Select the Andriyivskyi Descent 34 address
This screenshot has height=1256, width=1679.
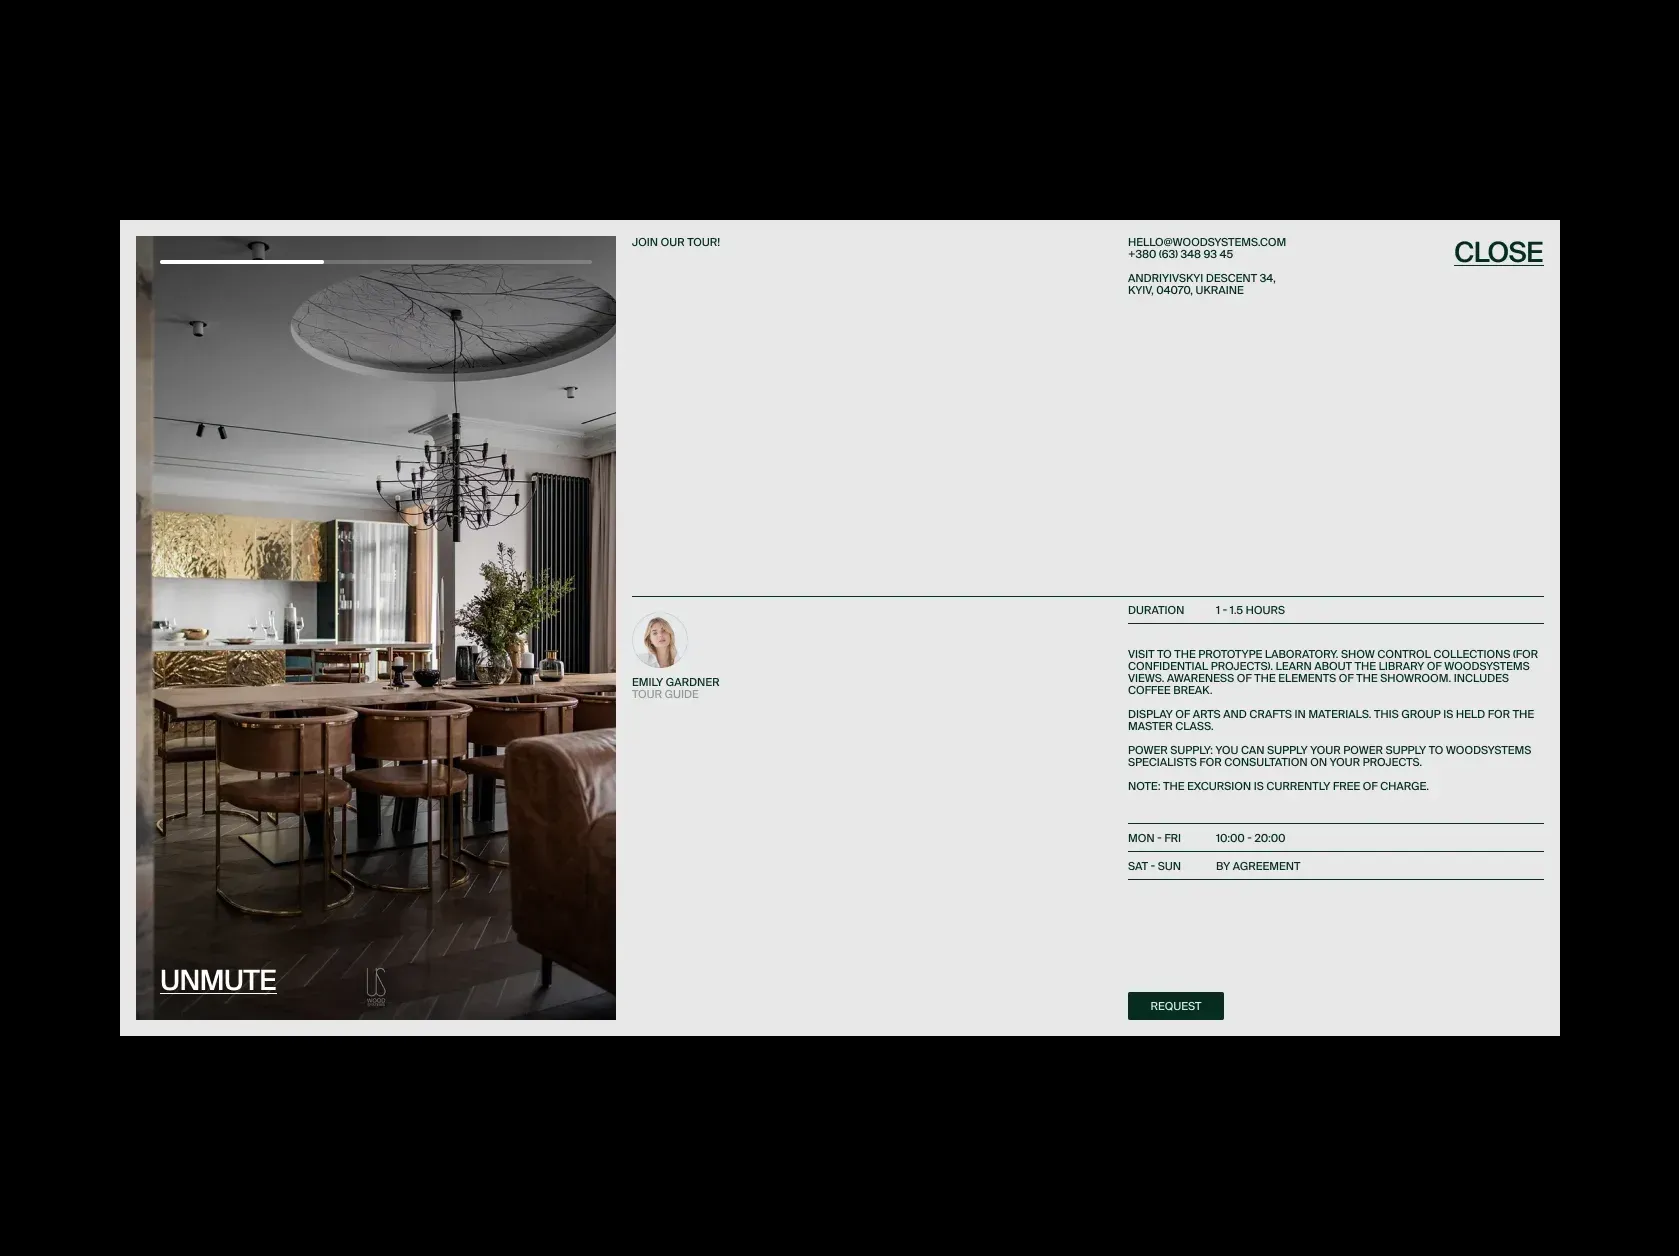[1201, 284]
